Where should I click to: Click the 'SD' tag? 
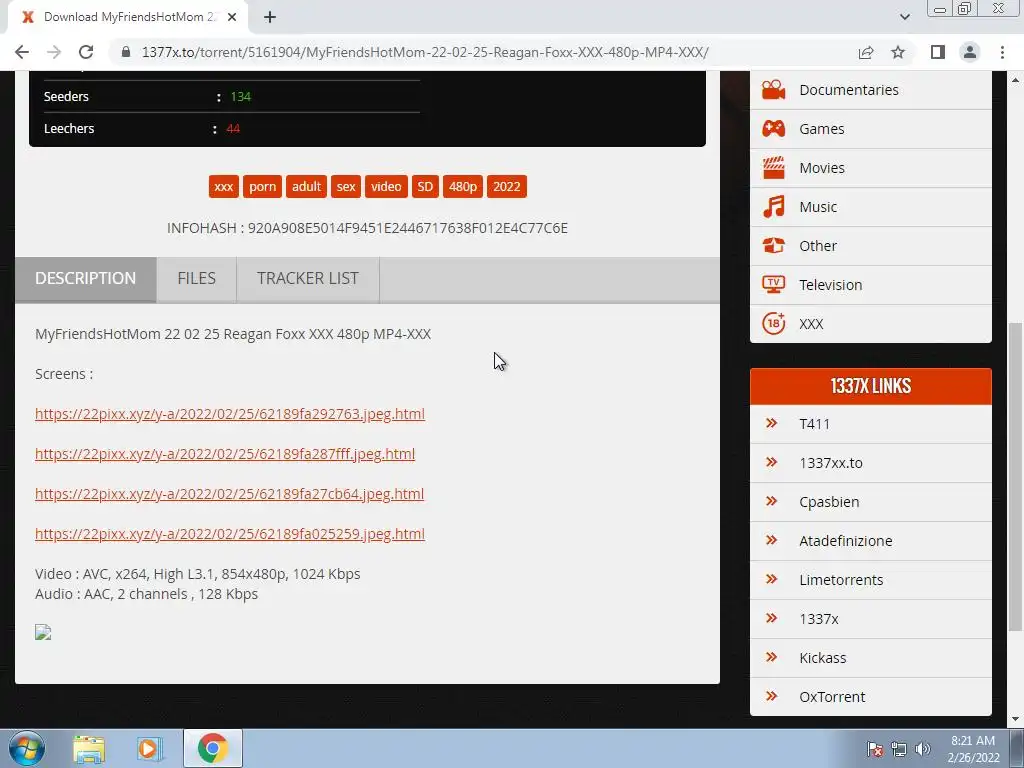[425, 187]
